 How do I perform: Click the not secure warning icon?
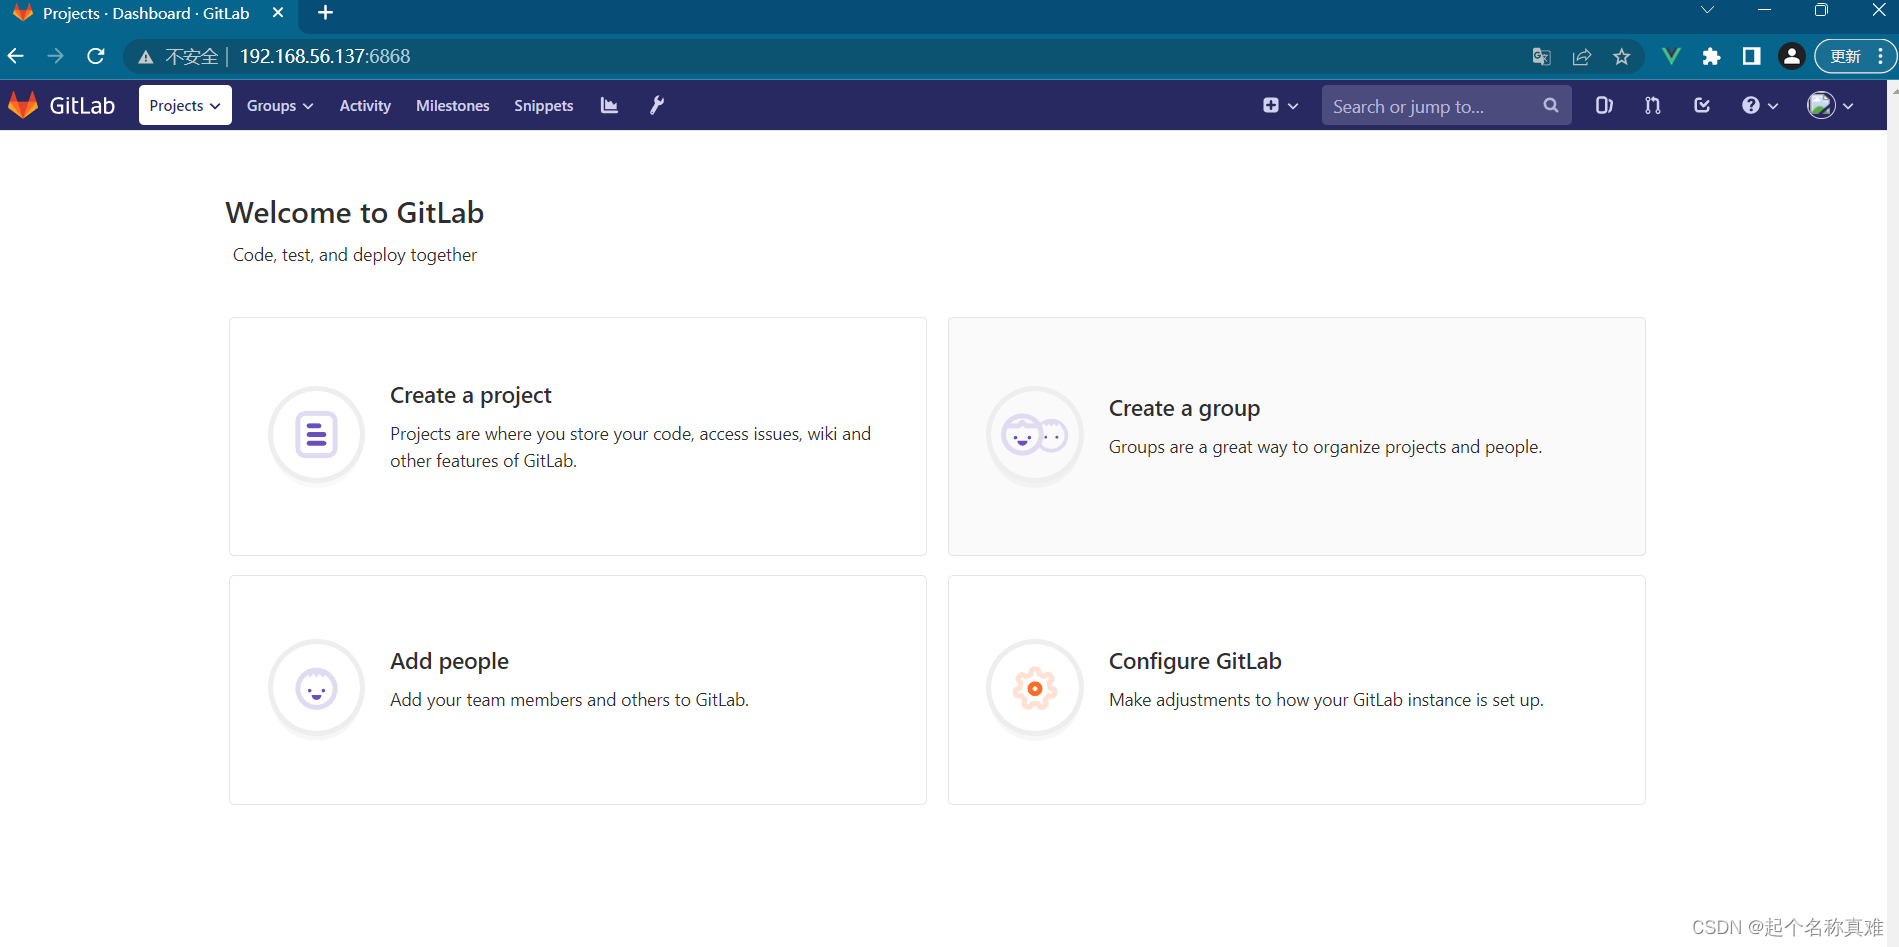[146, 57]
